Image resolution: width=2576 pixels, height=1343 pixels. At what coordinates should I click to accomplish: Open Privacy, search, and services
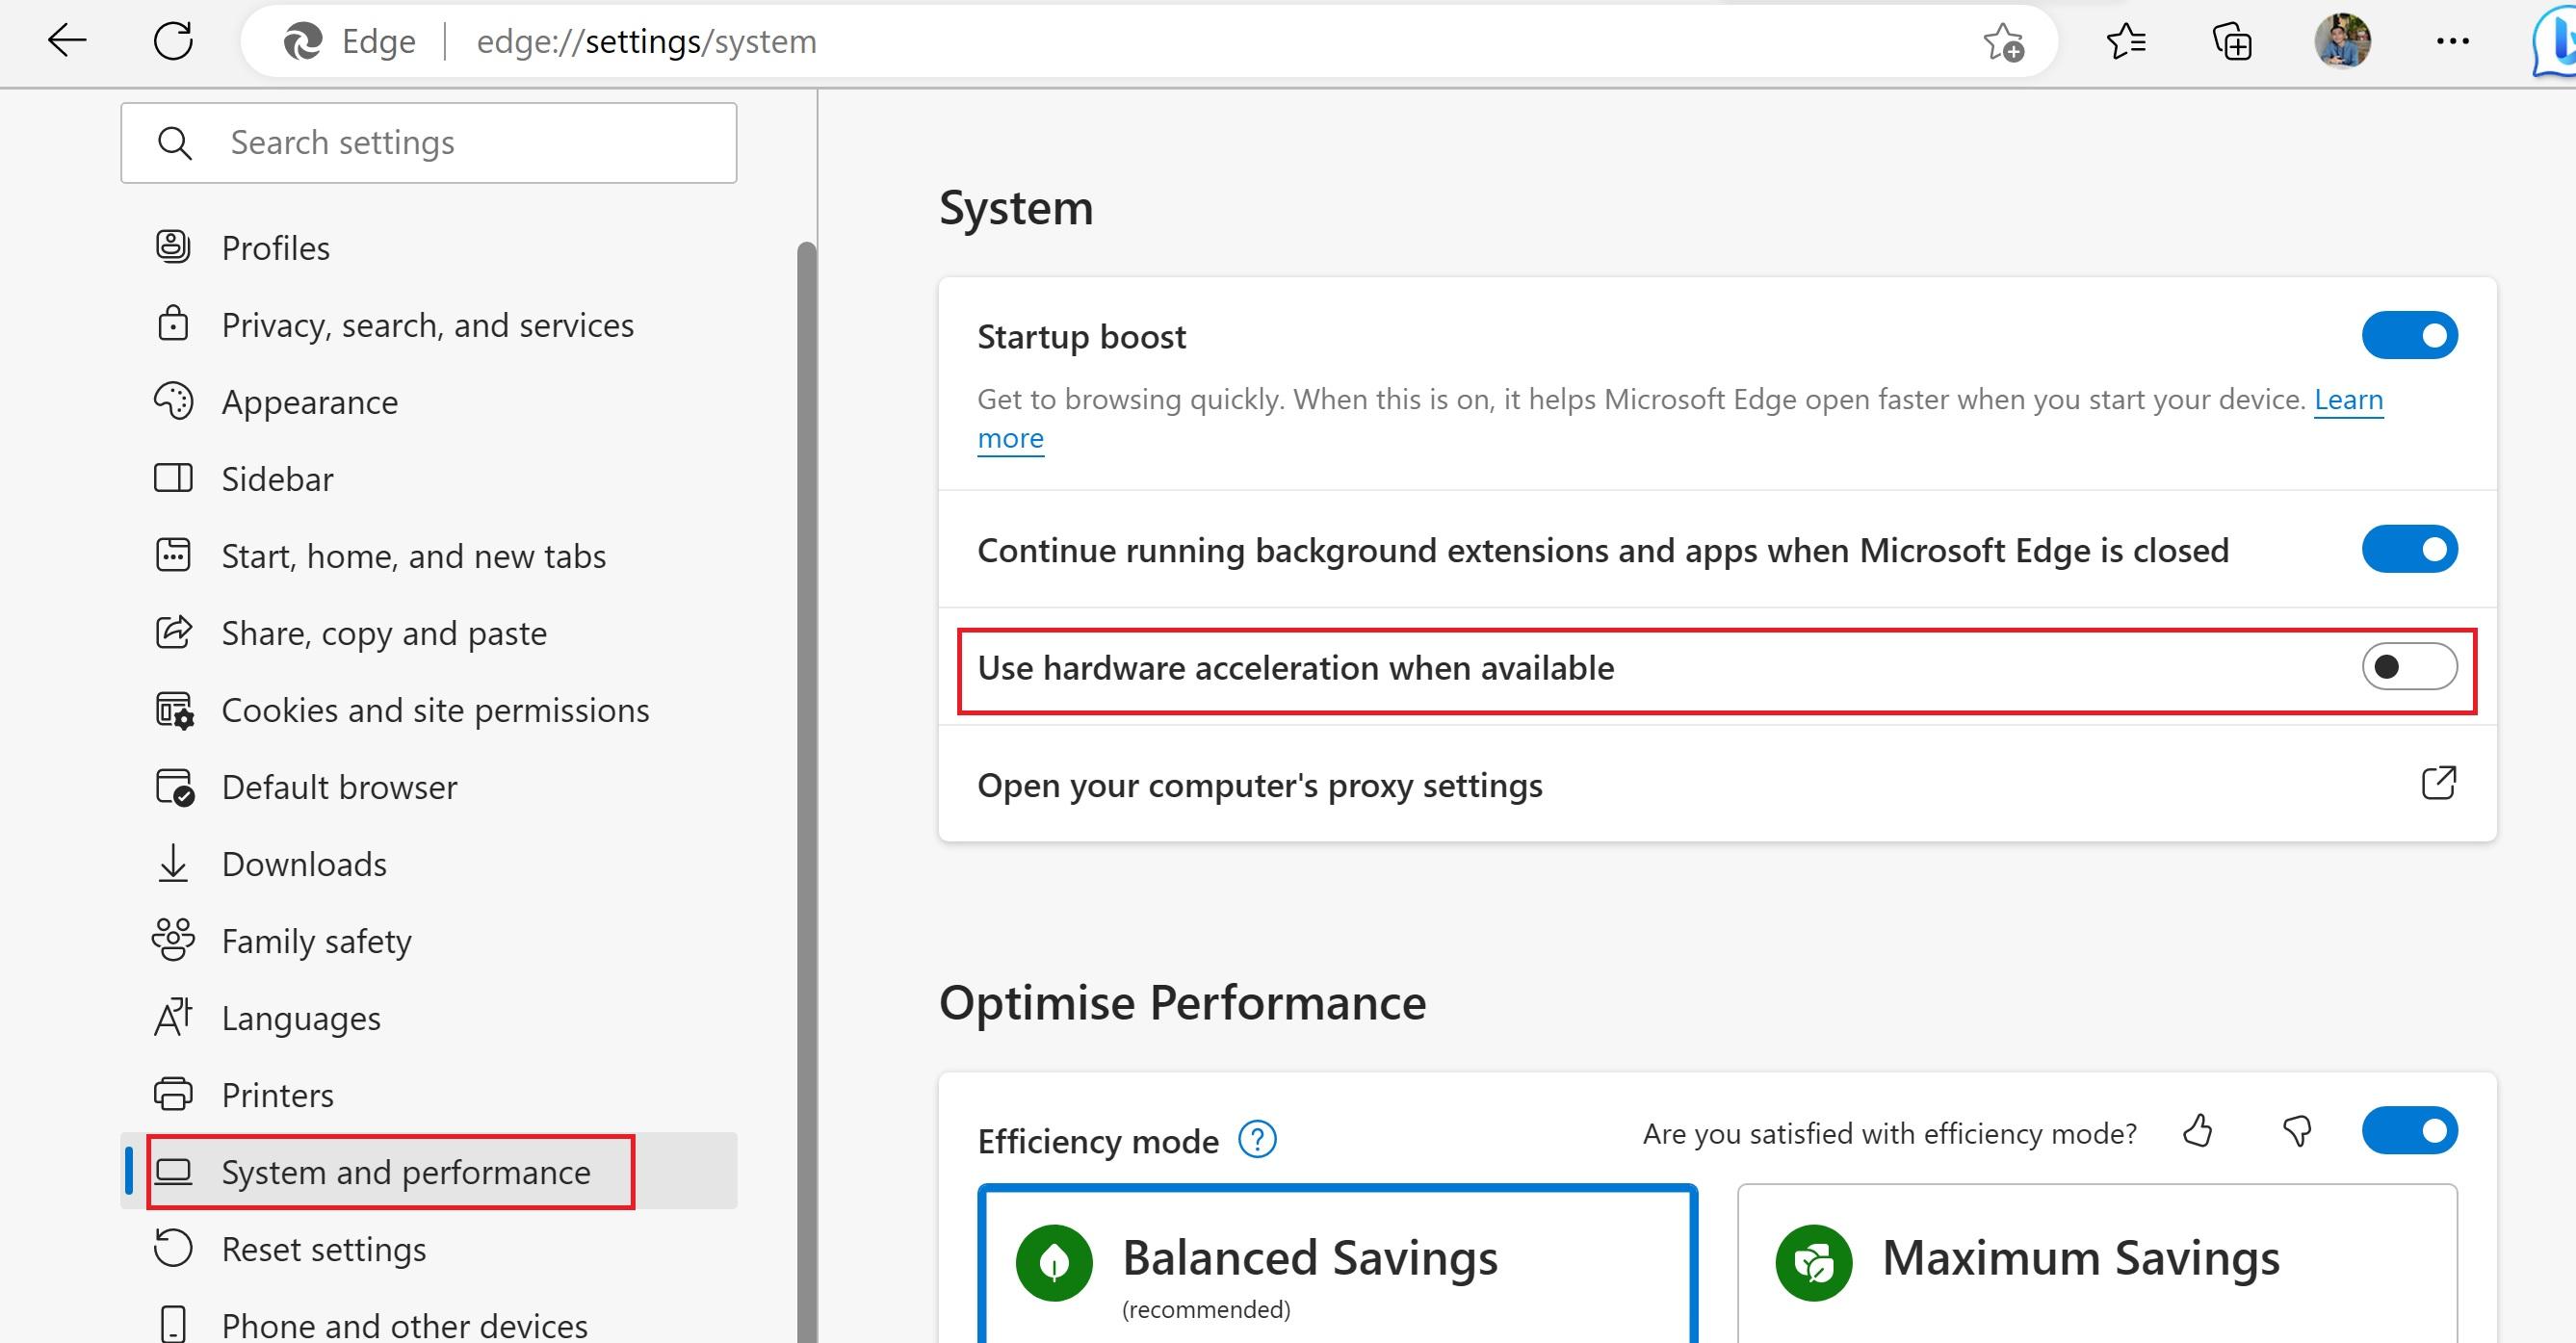pyautogui.click(x=429, y=324)
